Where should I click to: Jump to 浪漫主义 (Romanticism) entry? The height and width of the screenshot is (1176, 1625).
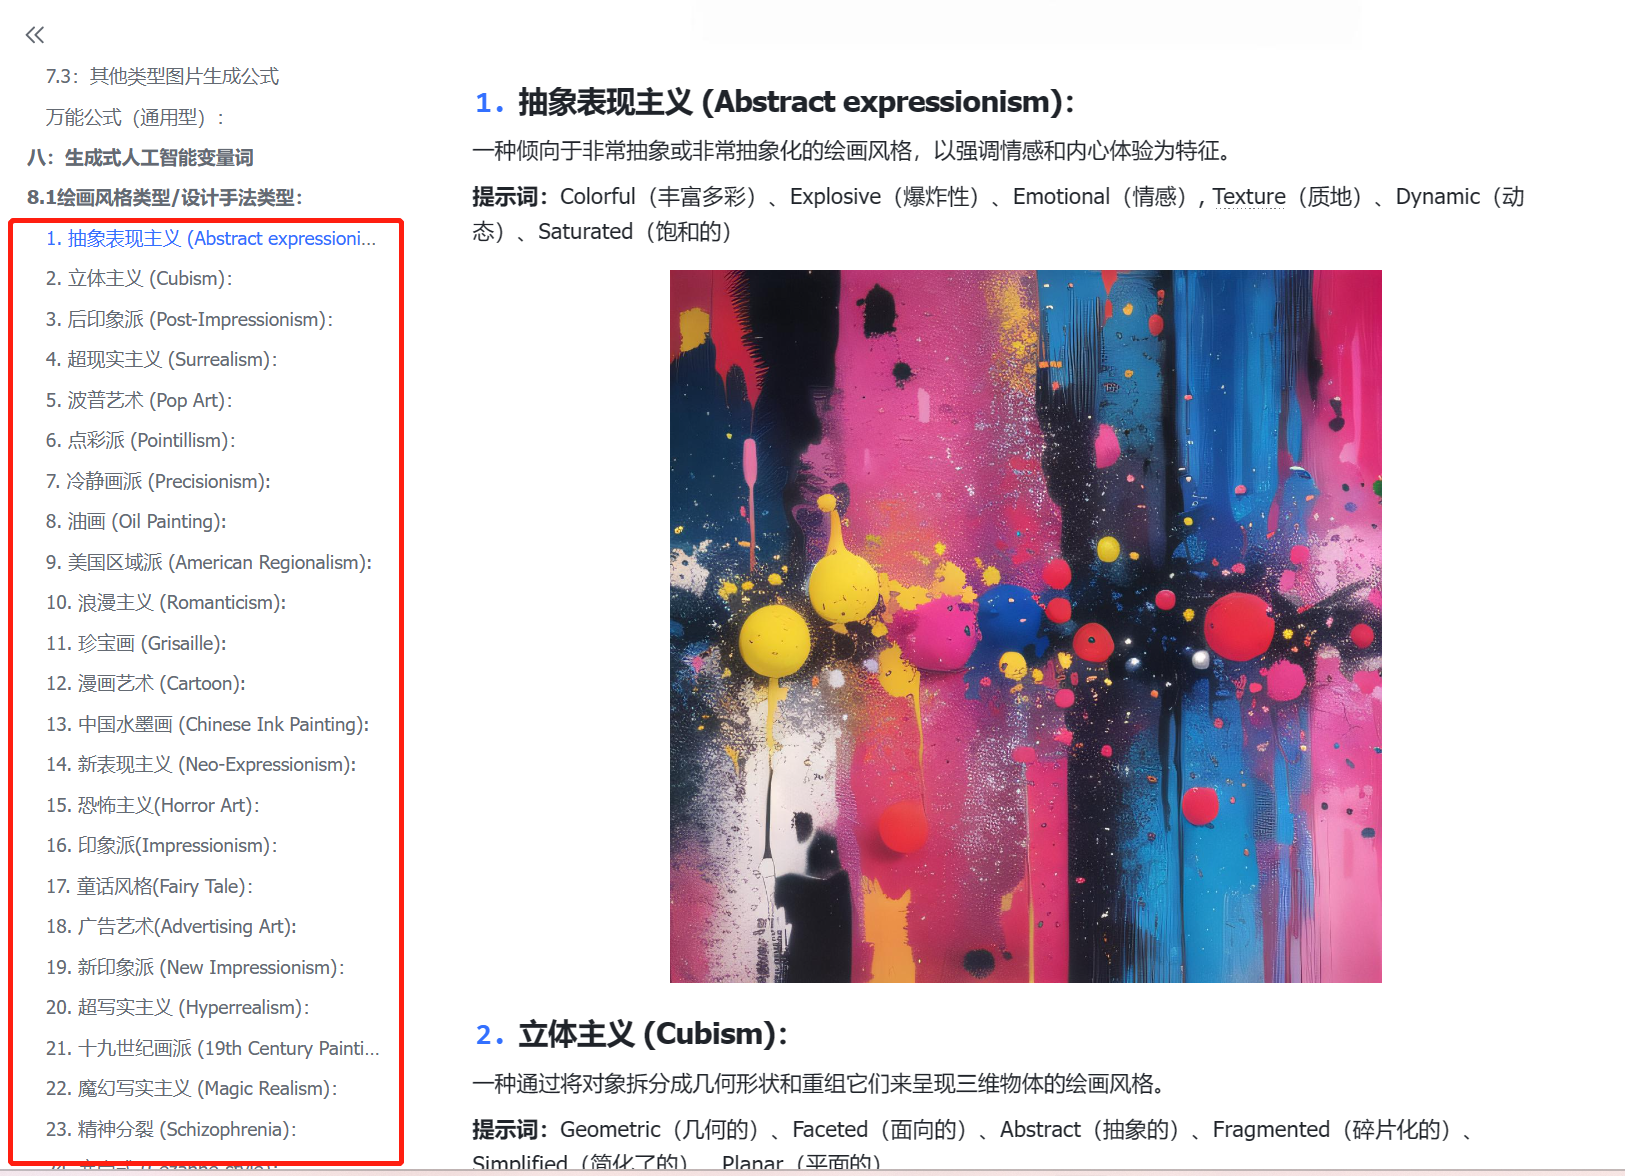point(166,602)
